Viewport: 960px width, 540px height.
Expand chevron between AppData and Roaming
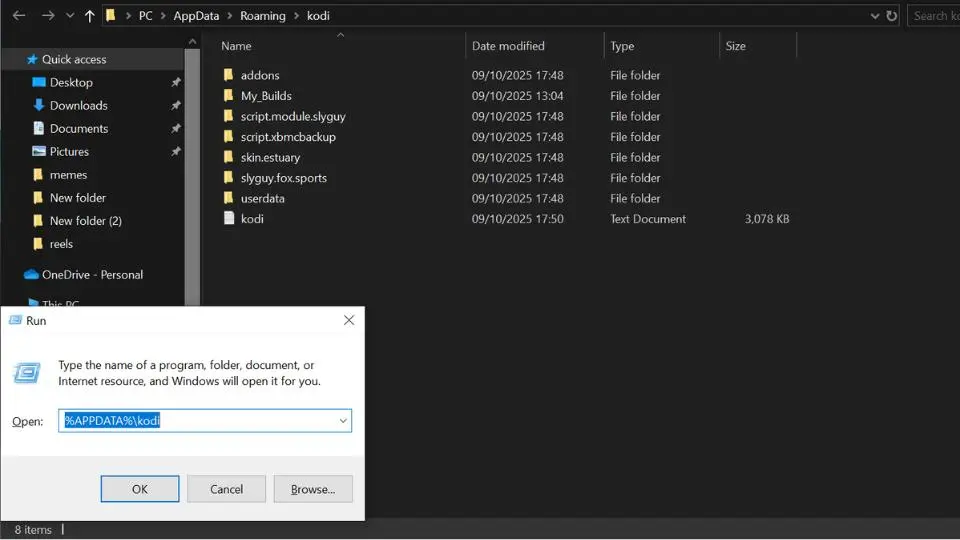tap(230, 16)
